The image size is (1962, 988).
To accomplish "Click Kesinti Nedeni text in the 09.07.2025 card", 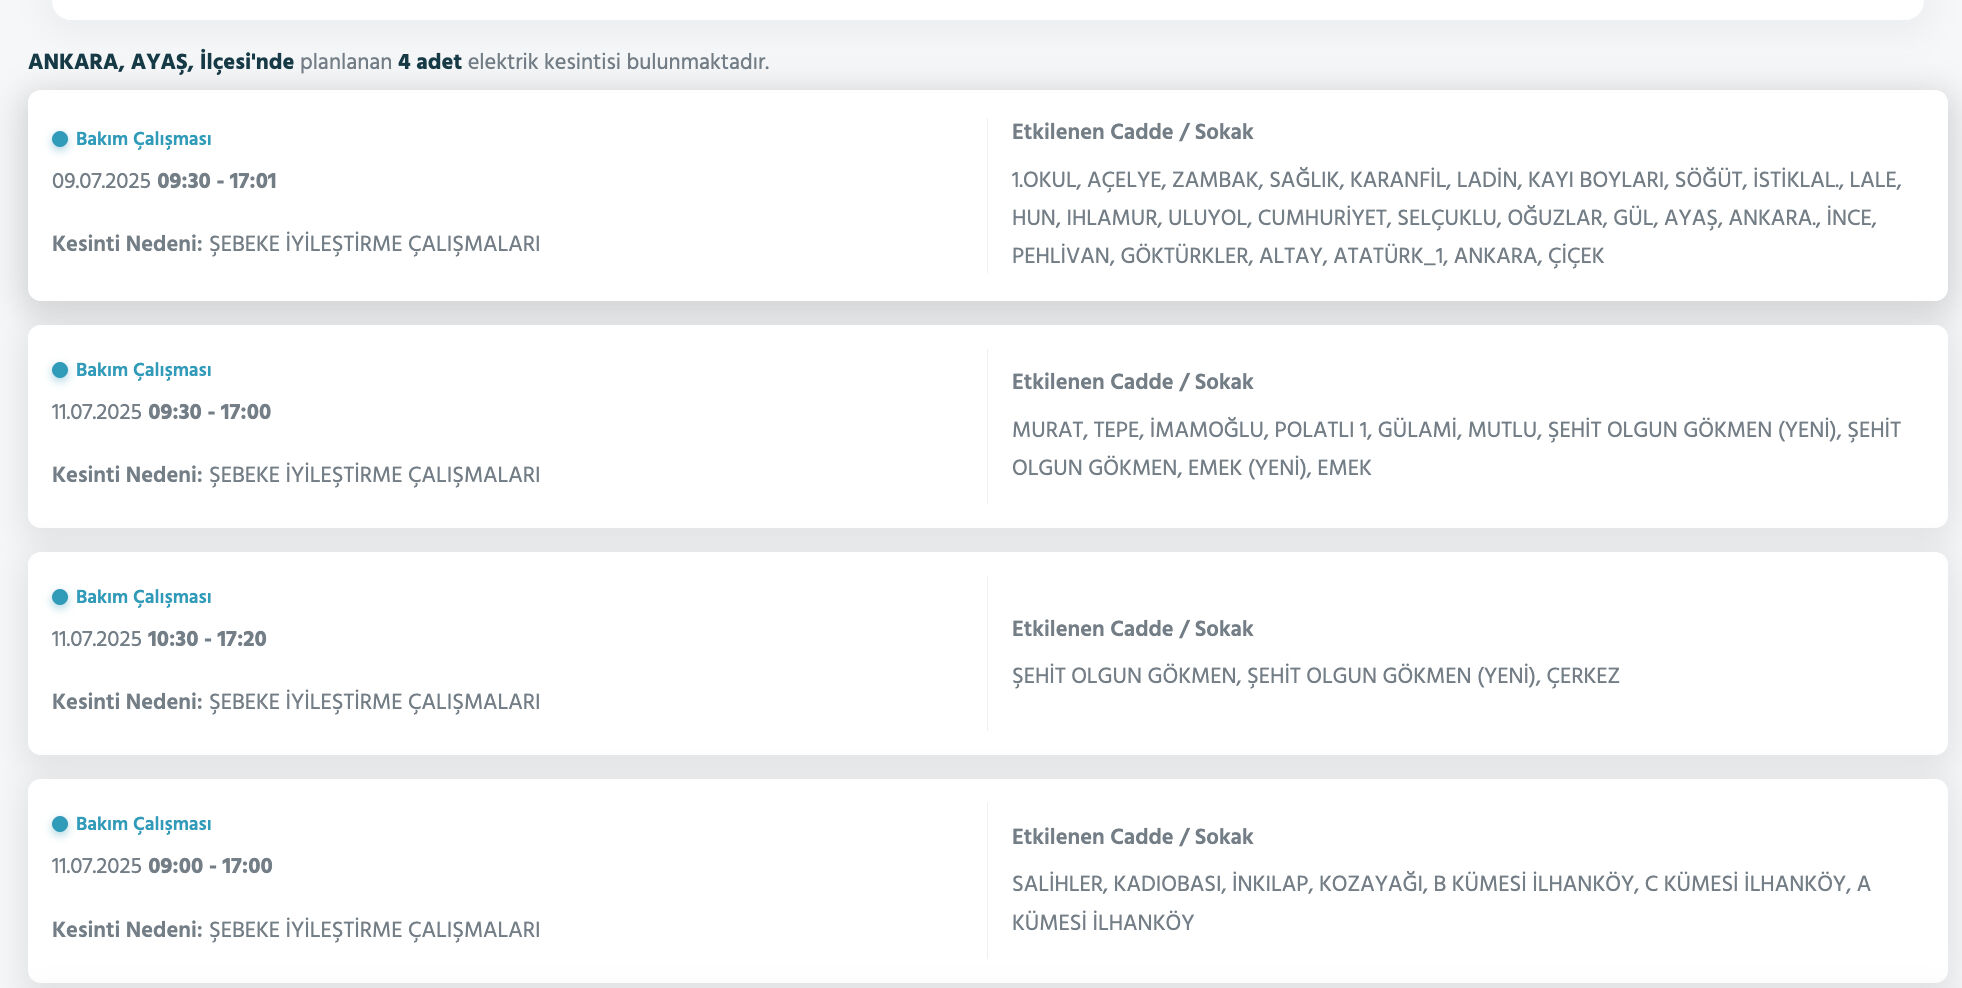I will click(x=296, y=244).
